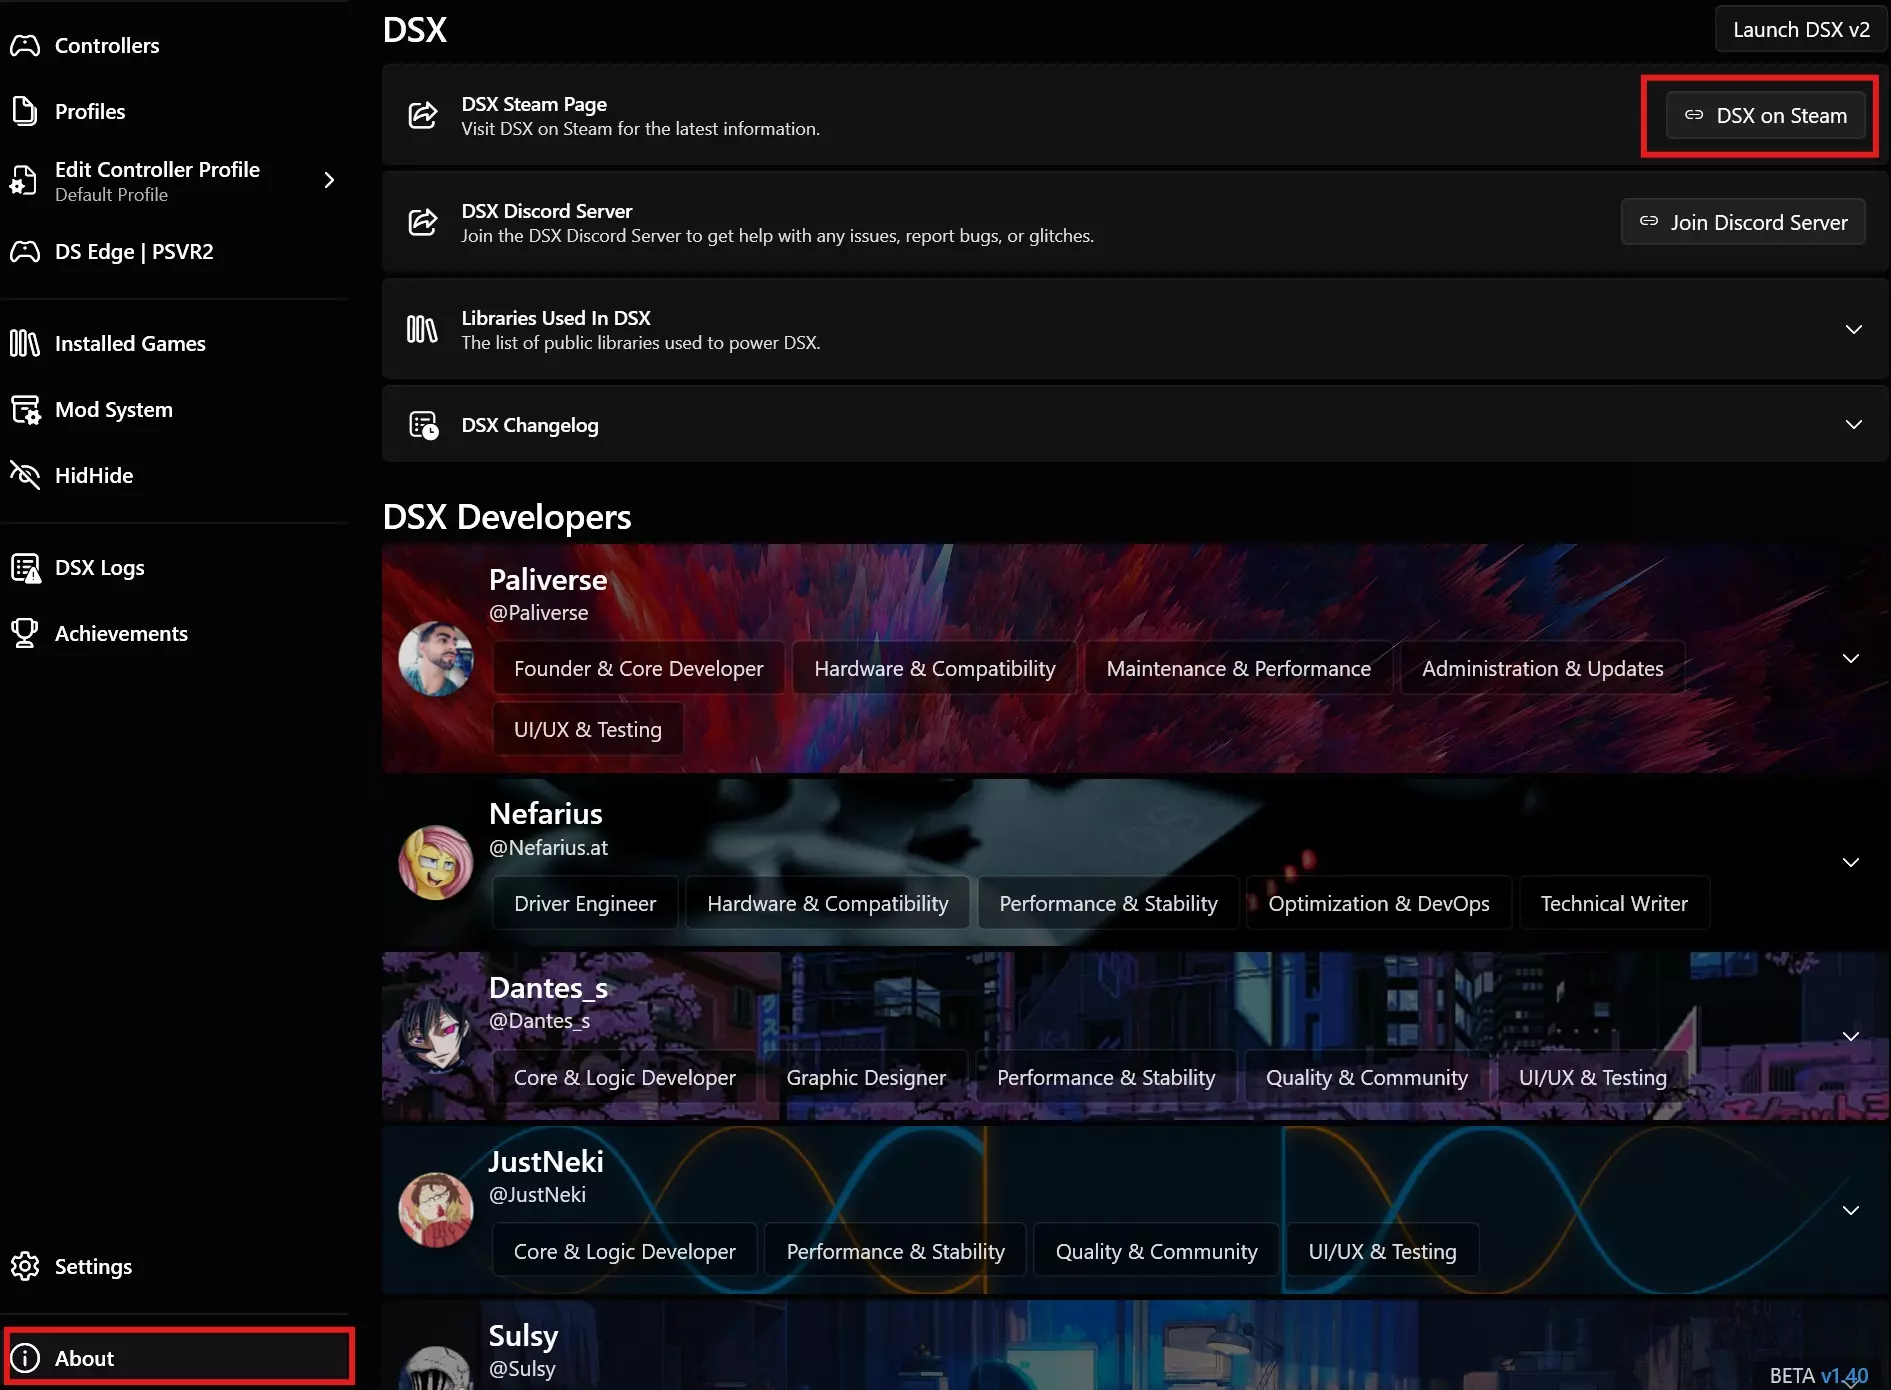Open JustNeki's avatar picture

tap(436, 1210)
